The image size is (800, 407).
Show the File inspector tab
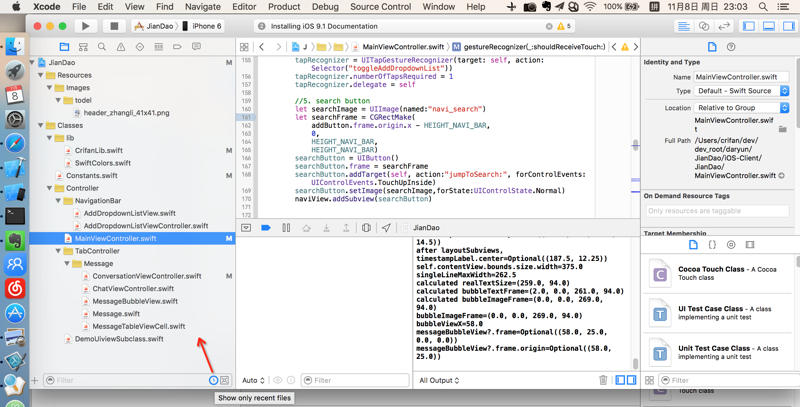click(712, 47)
